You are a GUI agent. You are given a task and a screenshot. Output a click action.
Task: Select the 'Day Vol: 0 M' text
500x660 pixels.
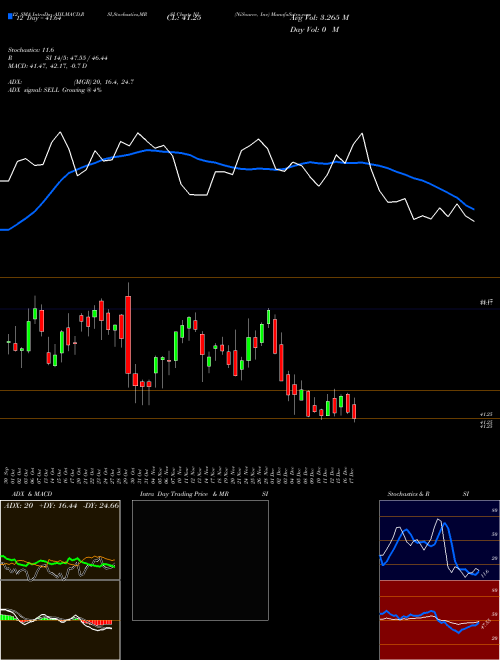(314, 30)
